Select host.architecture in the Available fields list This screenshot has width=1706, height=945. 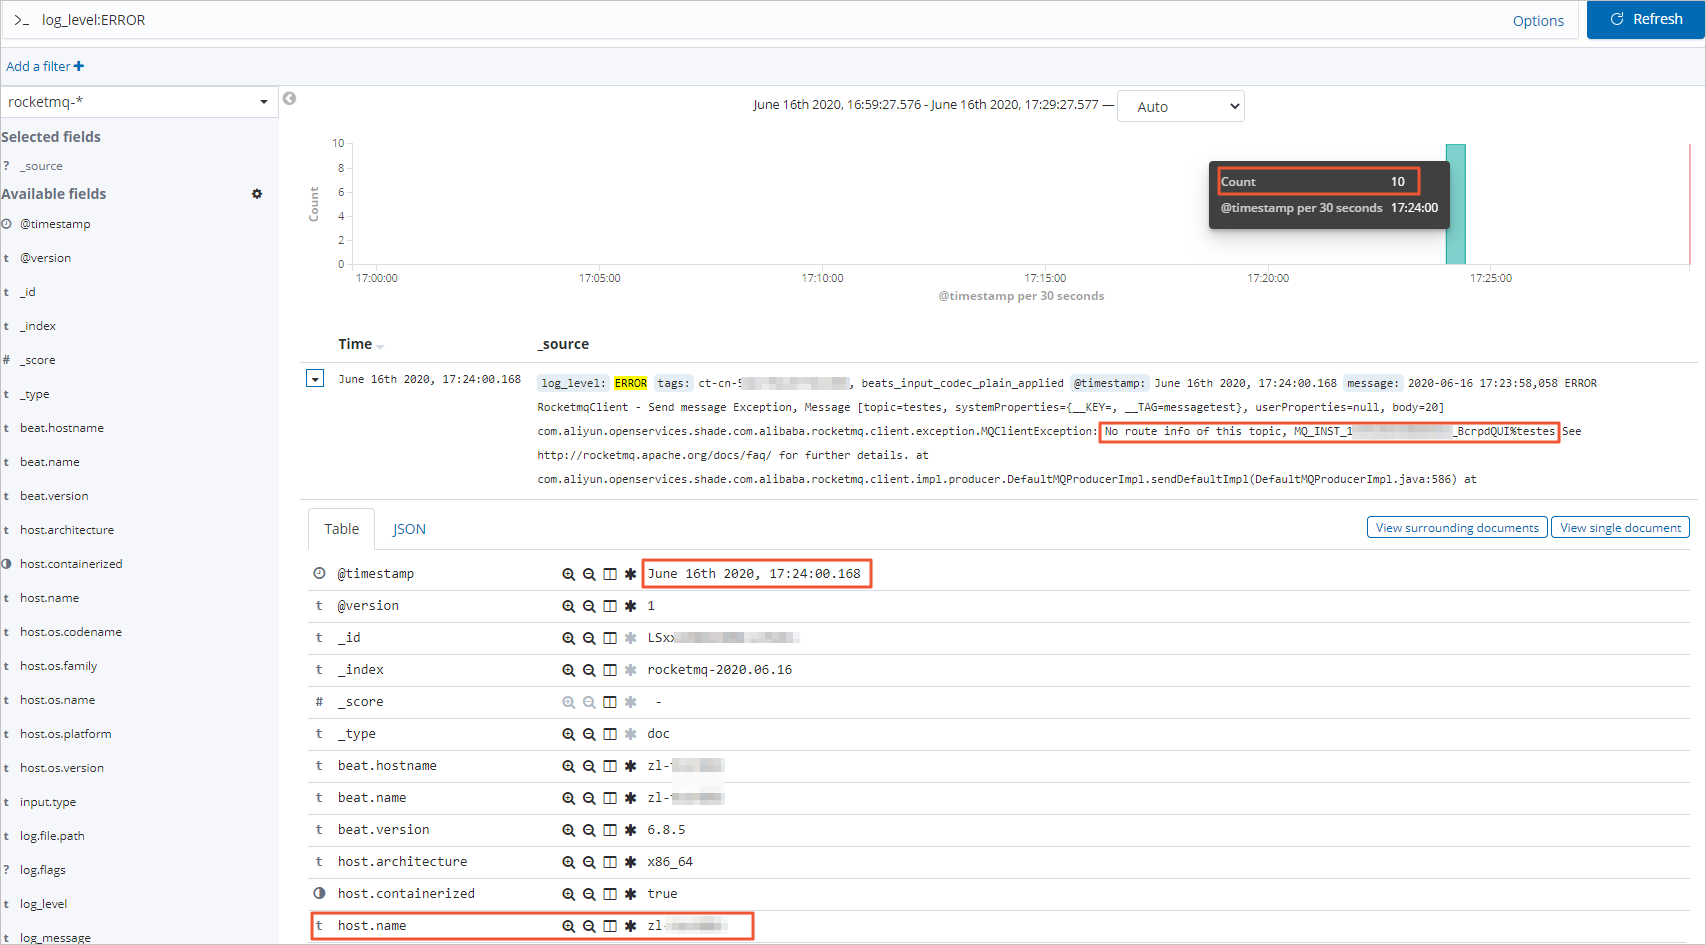[x=67, y=530]
